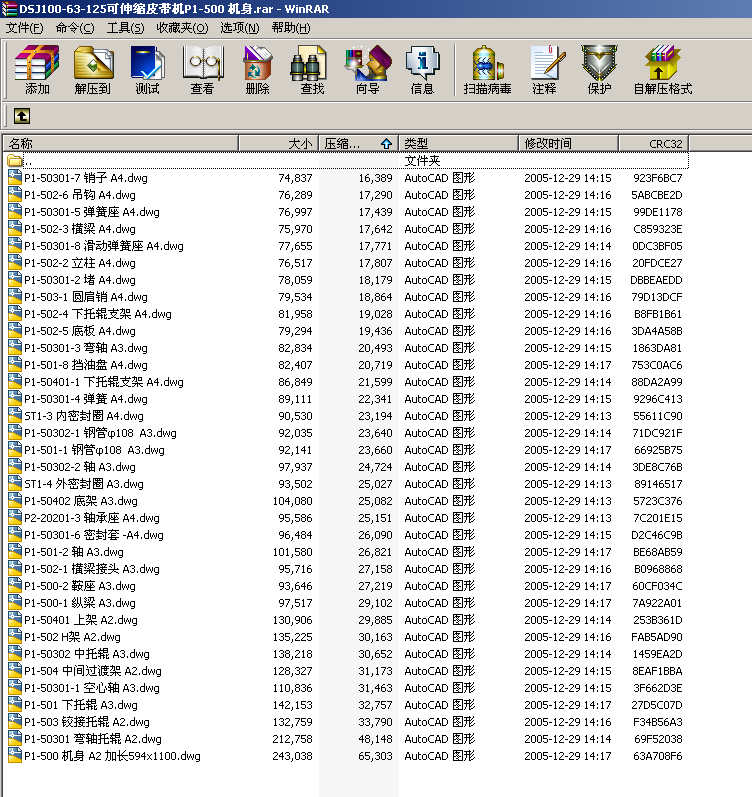Select file P1-50401-1 下托辊支架 A4.dwg
This screenshot has width=752, height=797.
(104, 382)
